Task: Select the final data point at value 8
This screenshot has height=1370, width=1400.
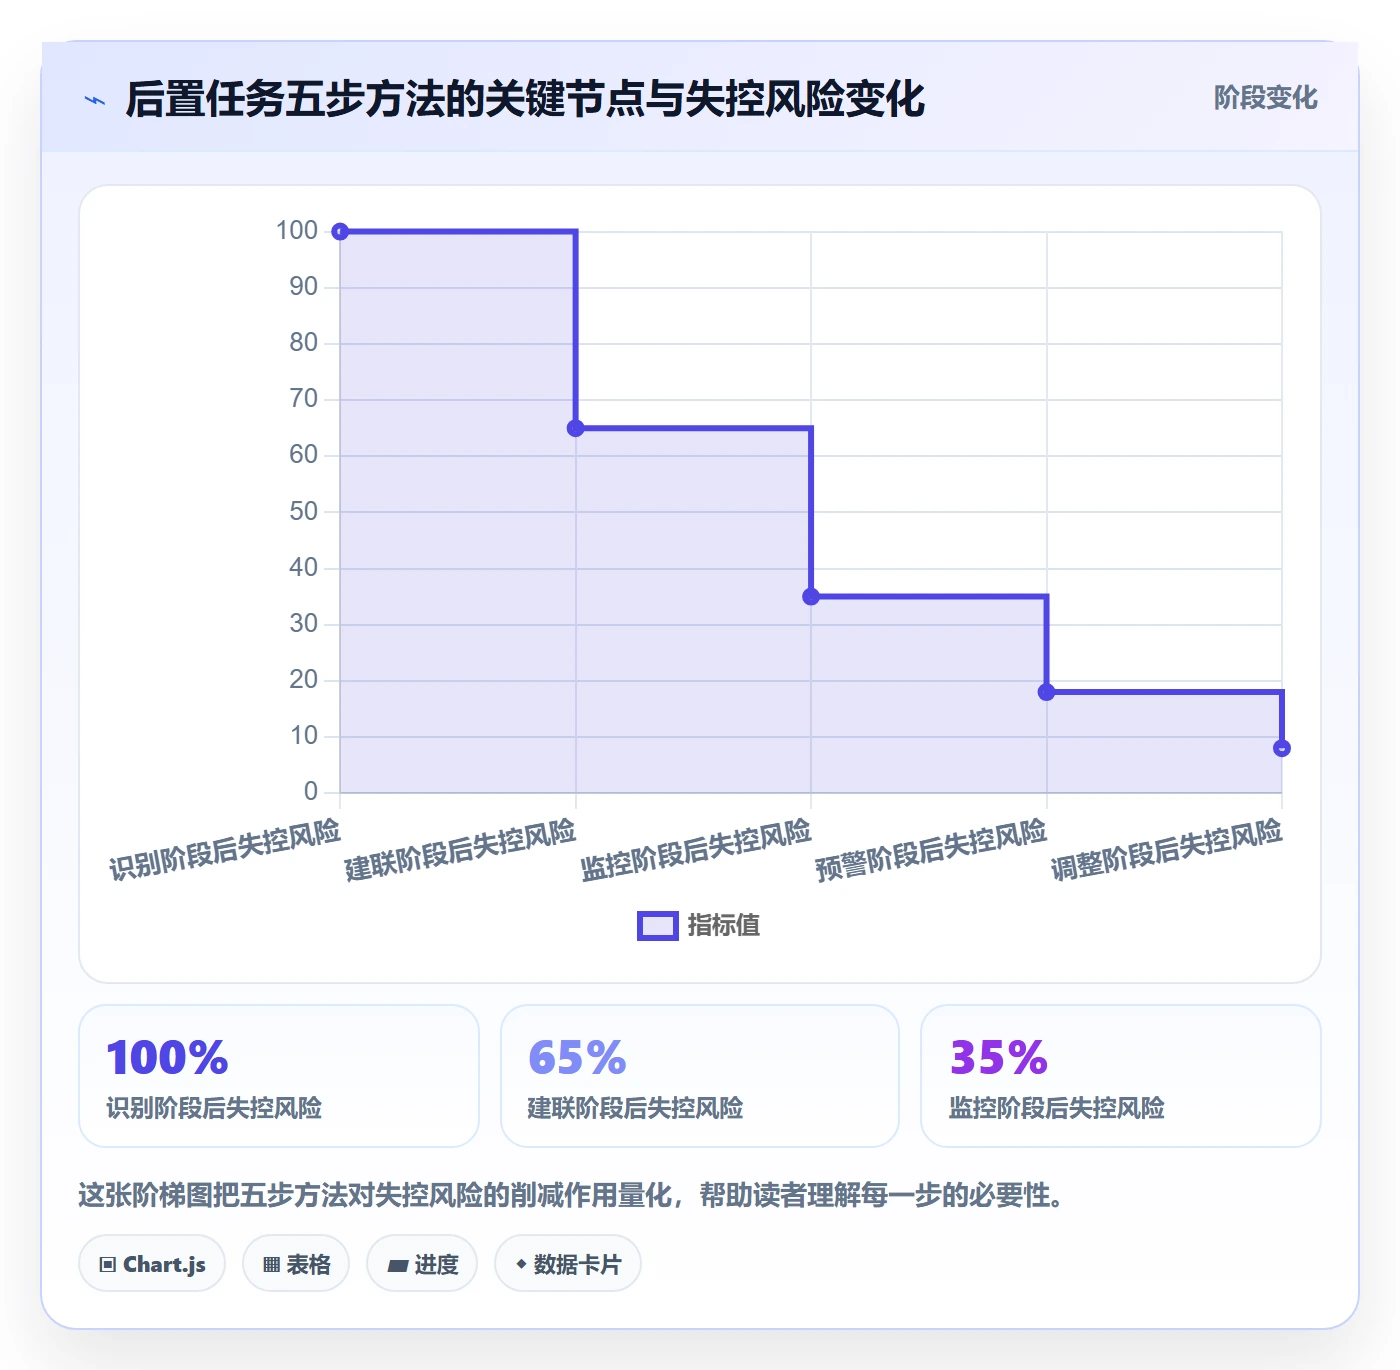Action: coord(1282,748)
